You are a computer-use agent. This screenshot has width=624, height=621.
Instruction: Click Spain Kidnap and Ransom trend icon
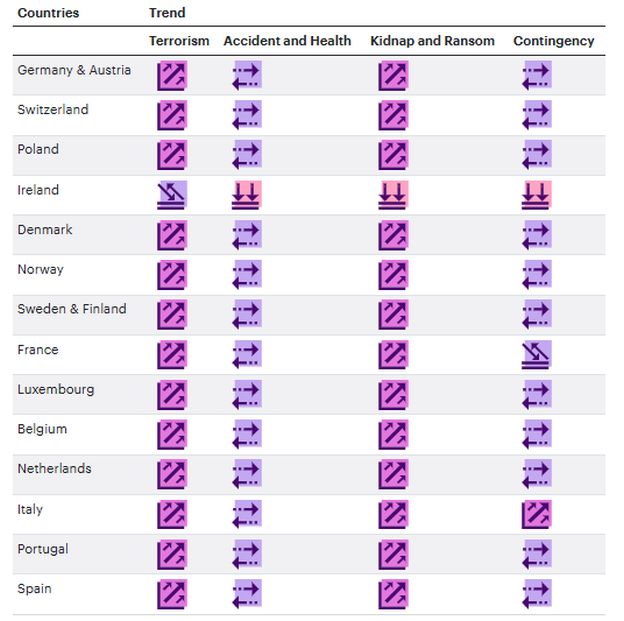point(393,594)
